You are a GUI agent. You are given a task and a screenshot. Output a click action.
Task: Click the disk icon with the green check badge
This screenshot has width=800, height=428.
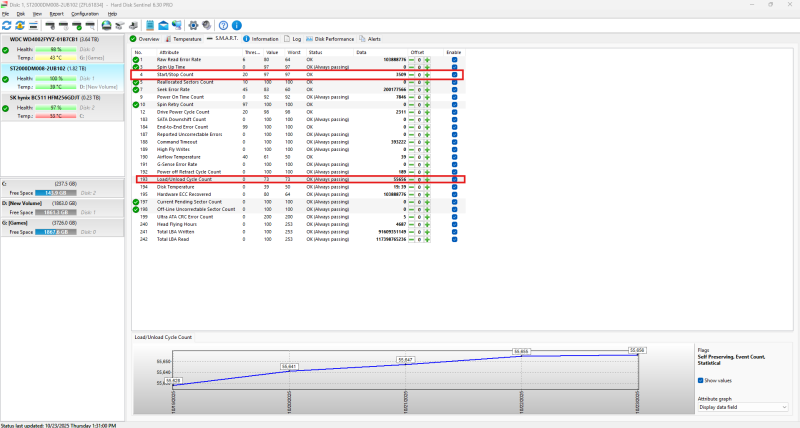77,25
